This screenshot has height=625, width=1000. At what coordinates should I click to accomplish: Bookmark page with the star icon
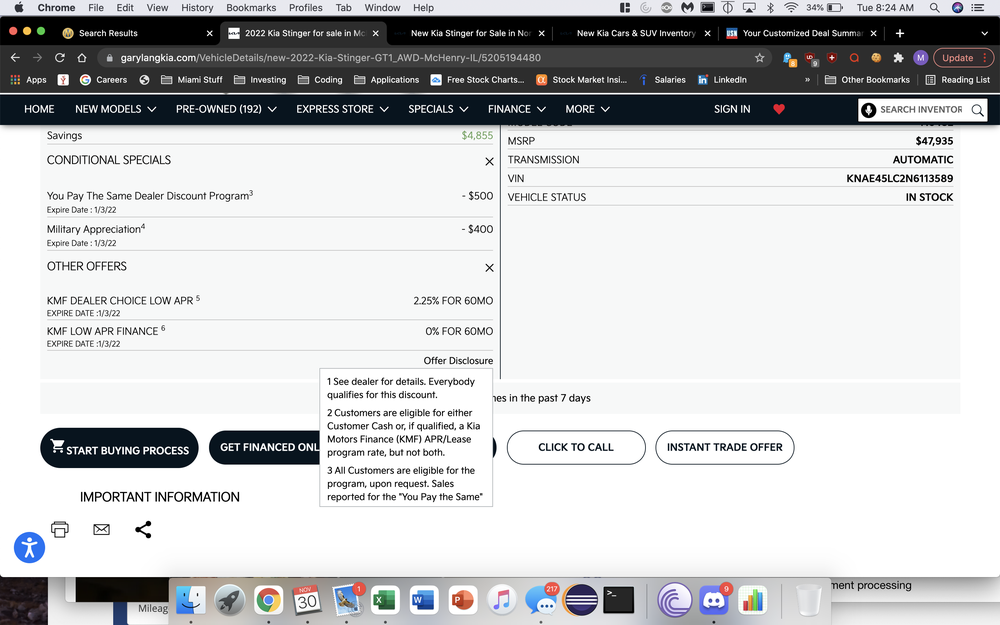pos(760,58)
